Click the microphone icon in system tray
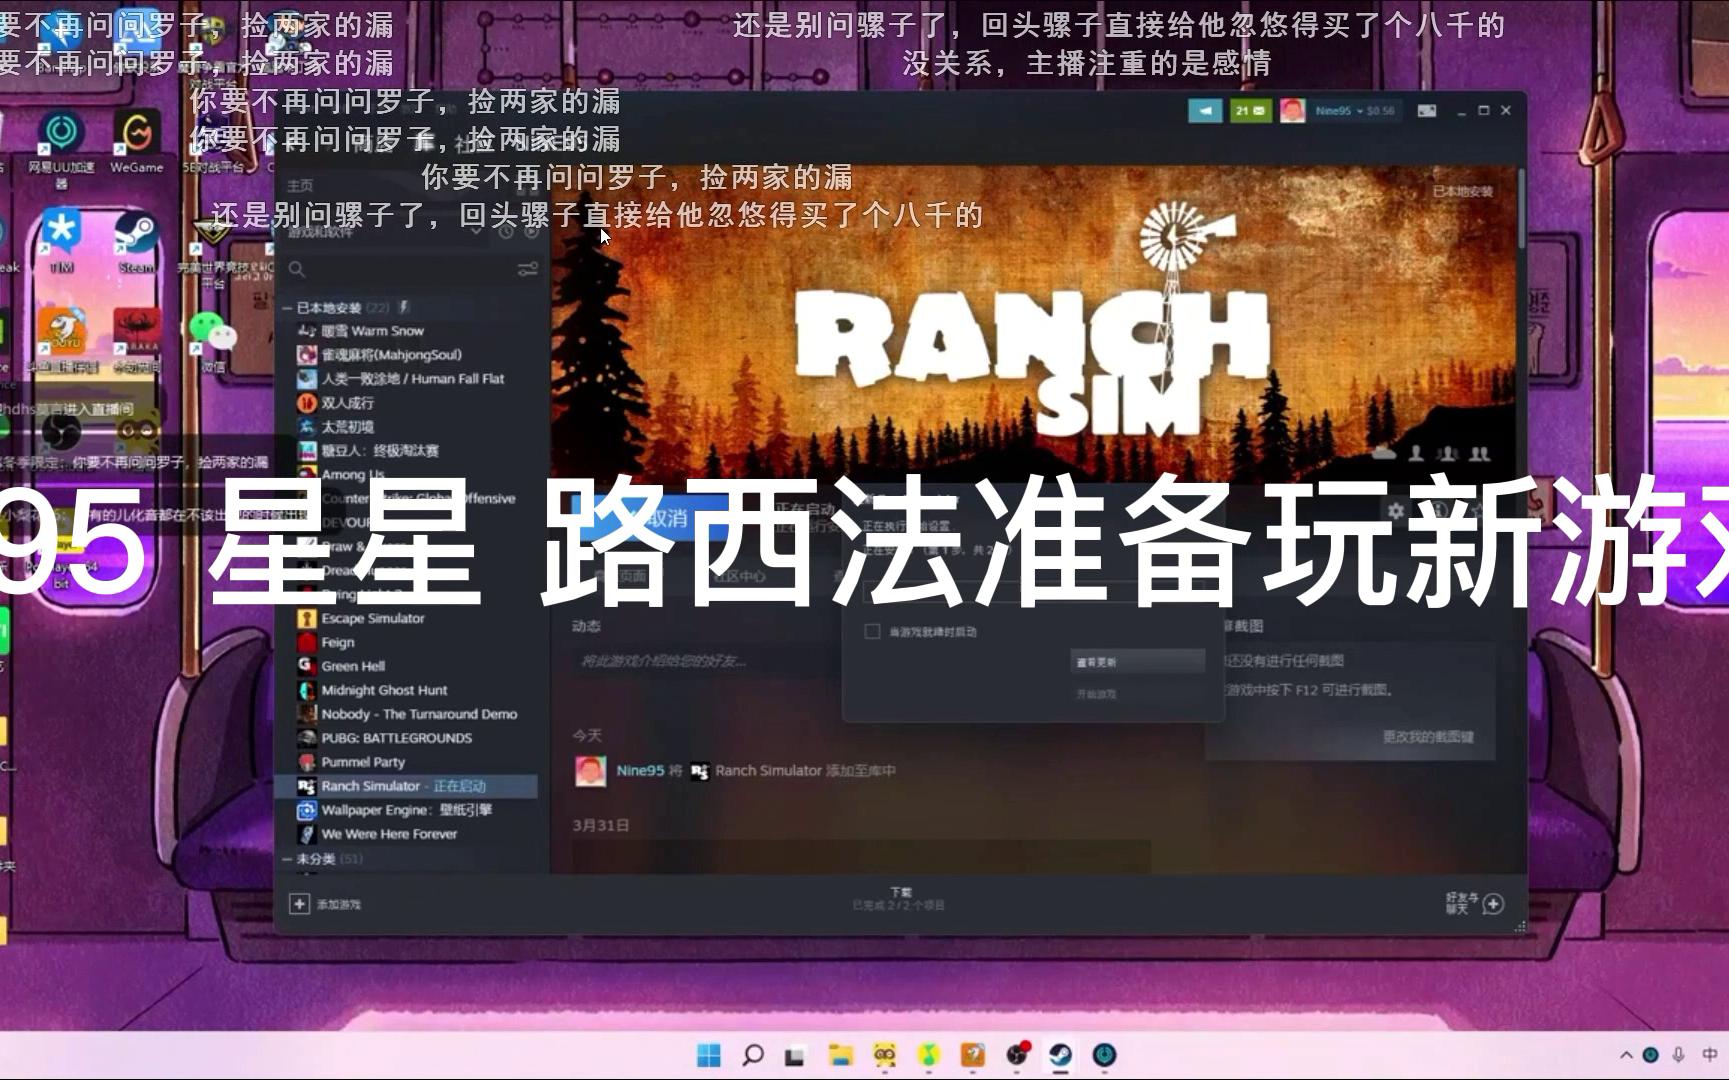The image size is (1729, 1080). pos(1679,1055)
